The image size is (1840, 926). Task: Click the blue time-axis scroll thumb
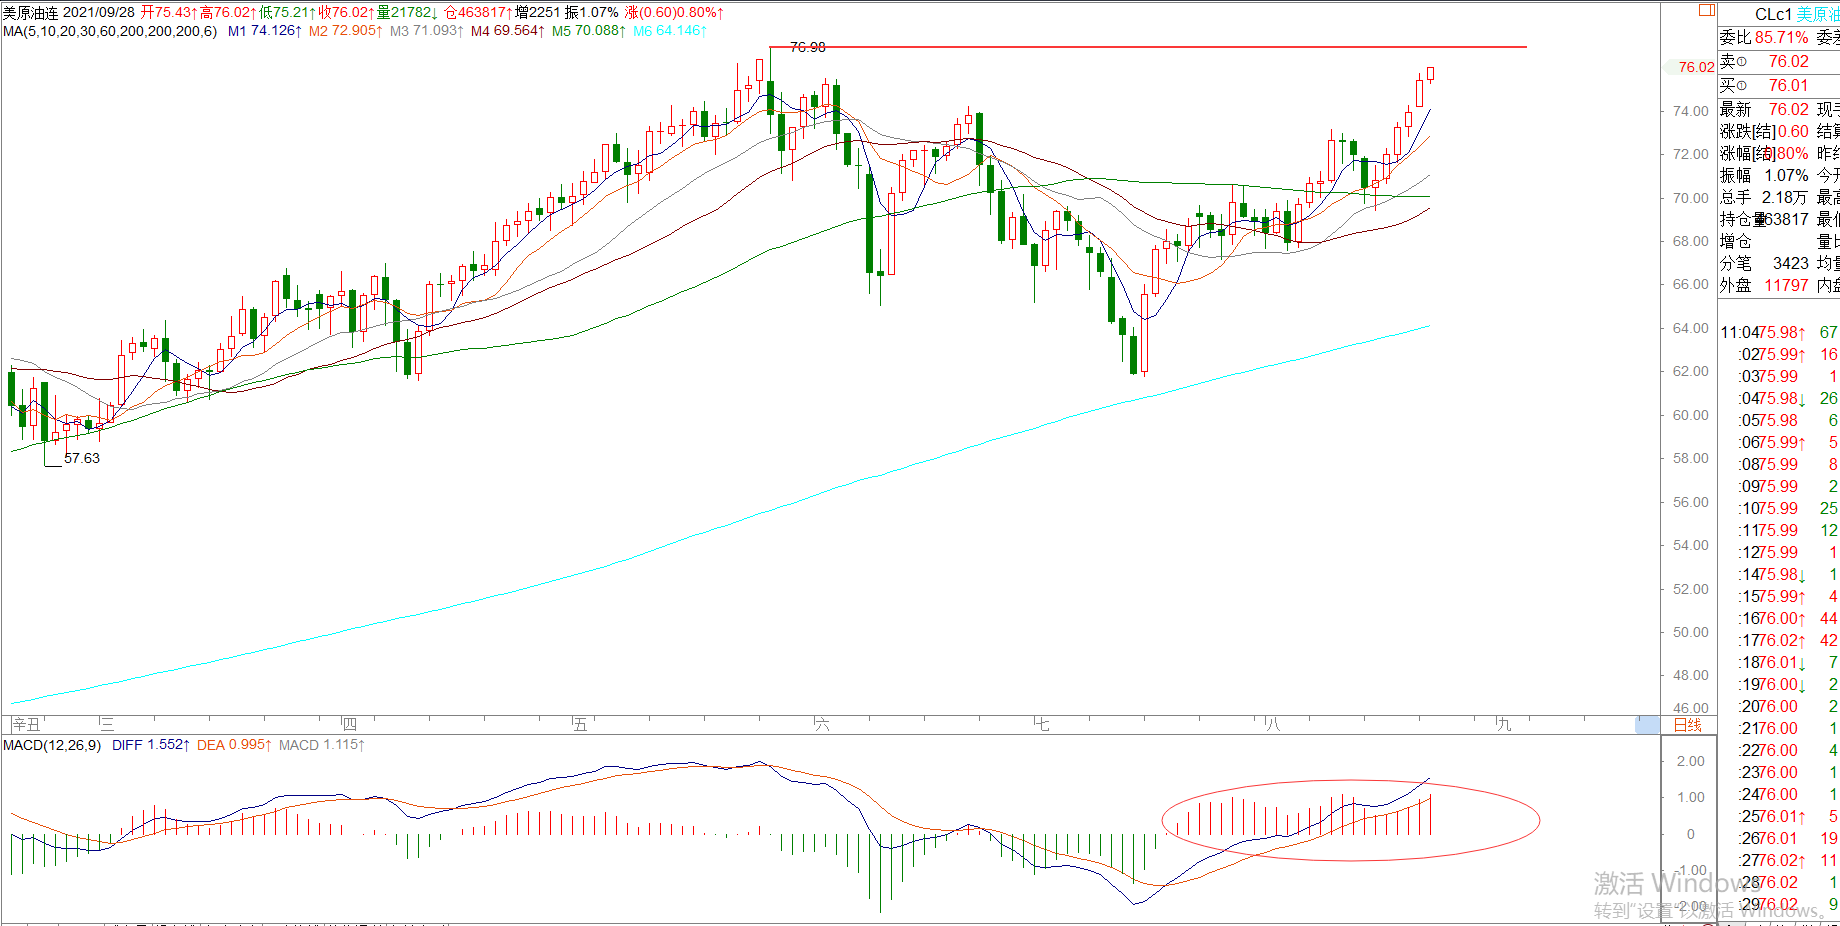(1647, 725)
